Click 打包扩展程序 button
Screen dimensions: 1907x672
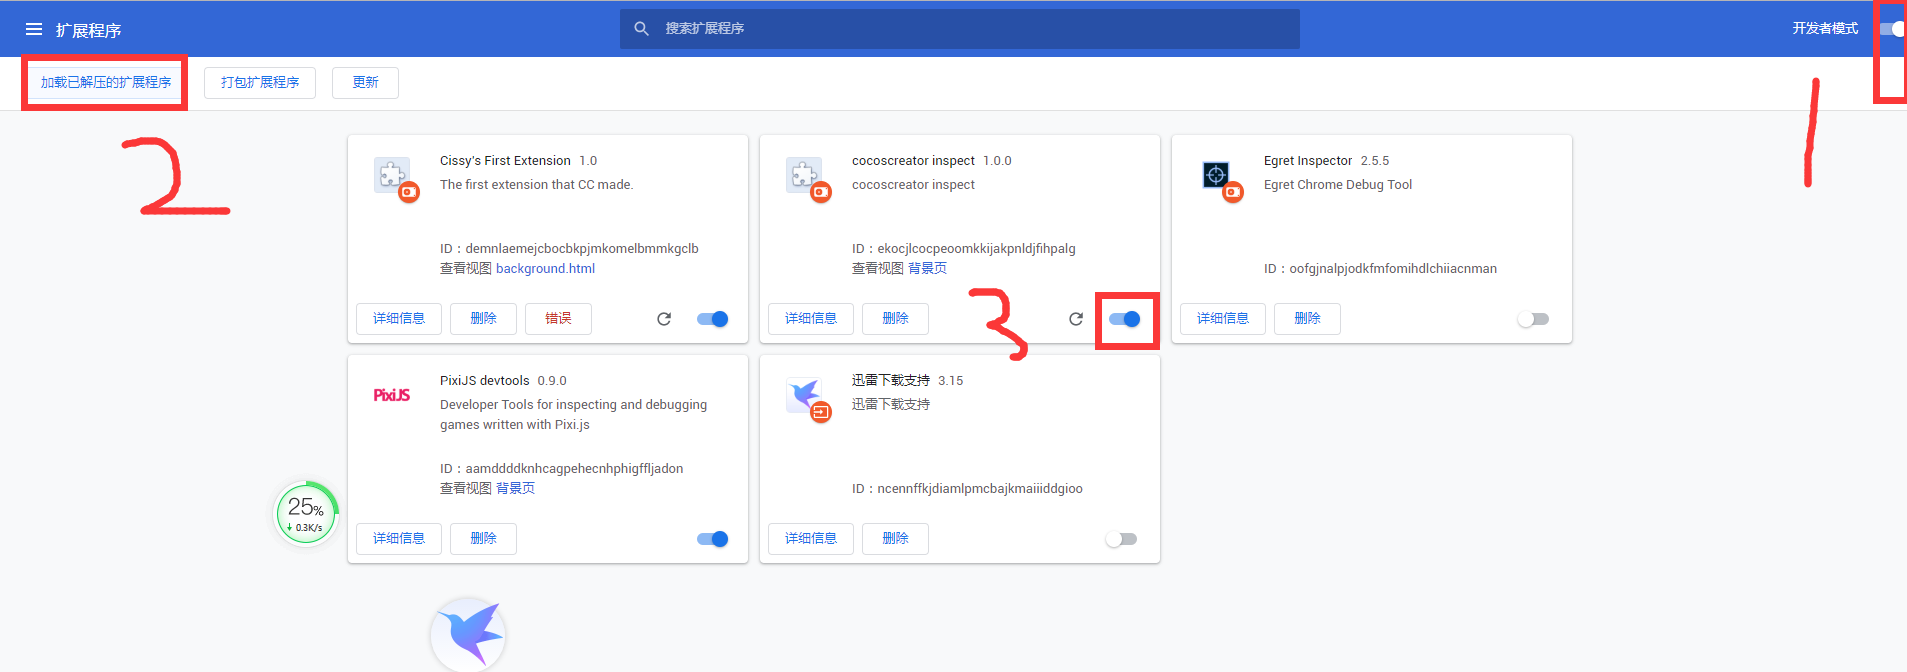[x=260, y=83]
